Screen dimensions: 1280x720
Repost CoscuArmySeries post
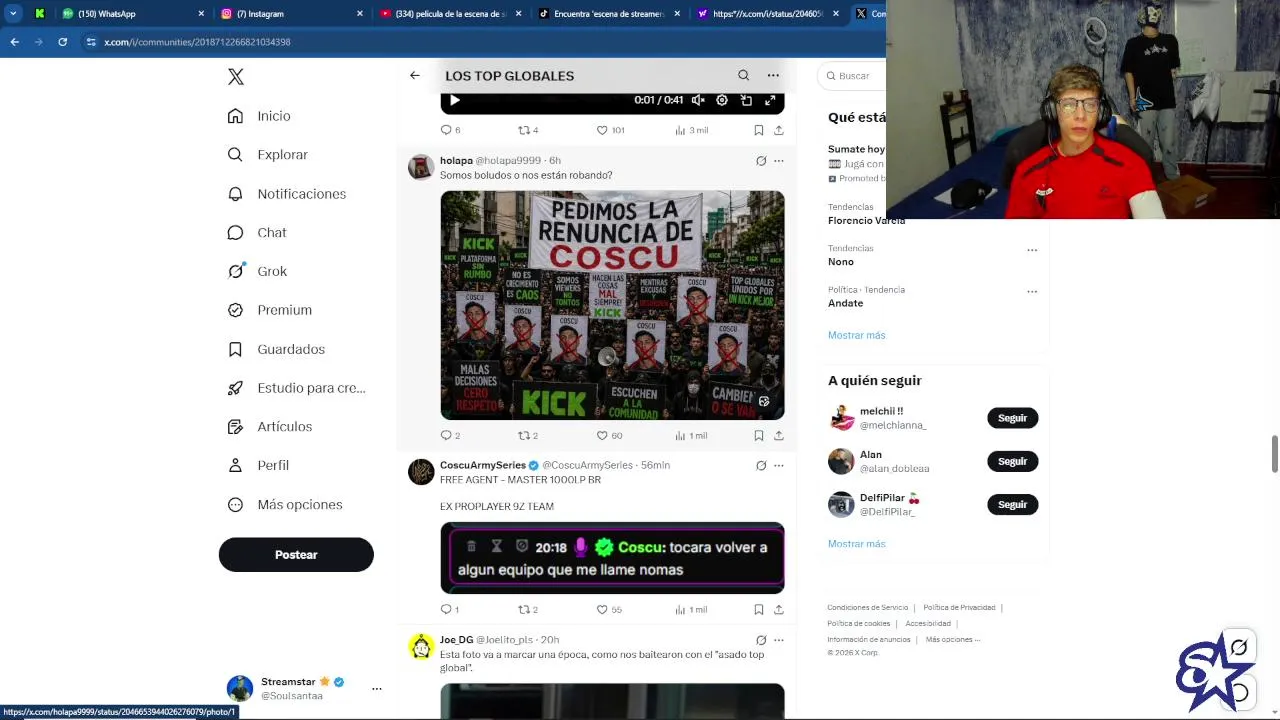528,609
